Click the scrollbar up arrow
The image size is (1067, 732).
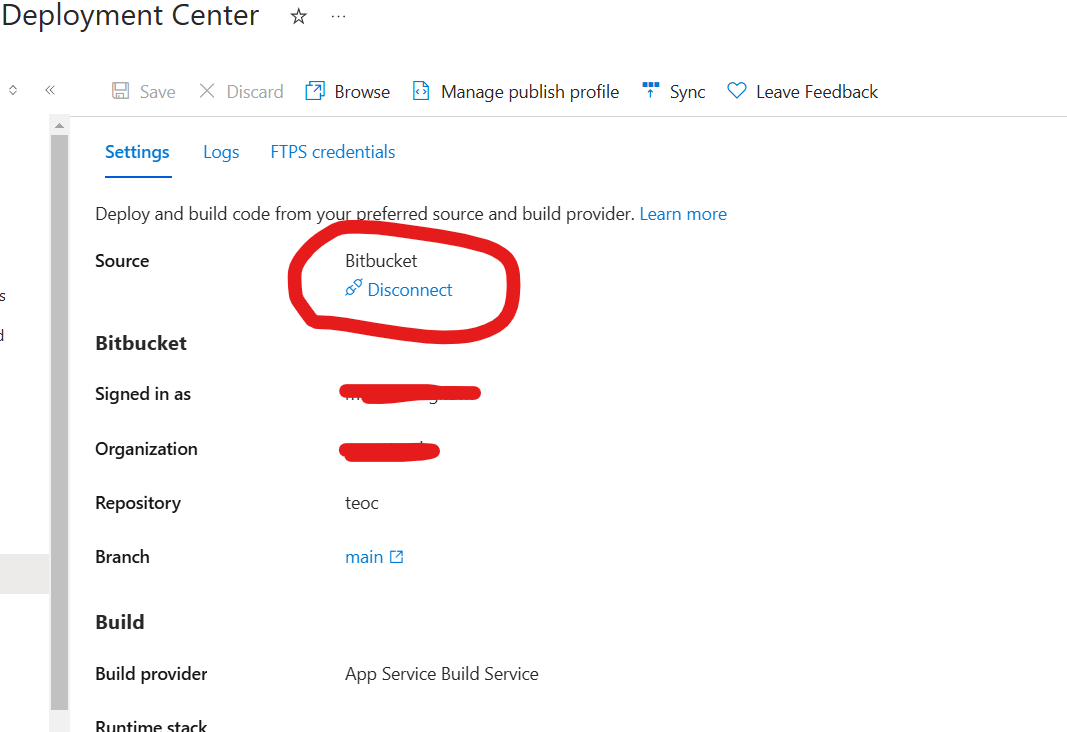[x=59, y=125]
